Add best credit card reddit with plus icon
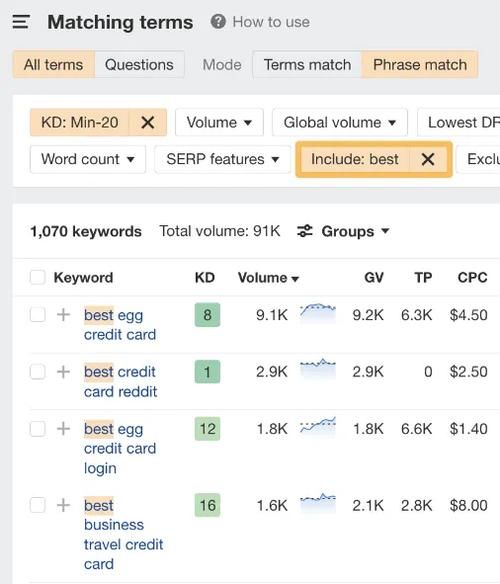500x584 pixels. [x=63, y=372]
